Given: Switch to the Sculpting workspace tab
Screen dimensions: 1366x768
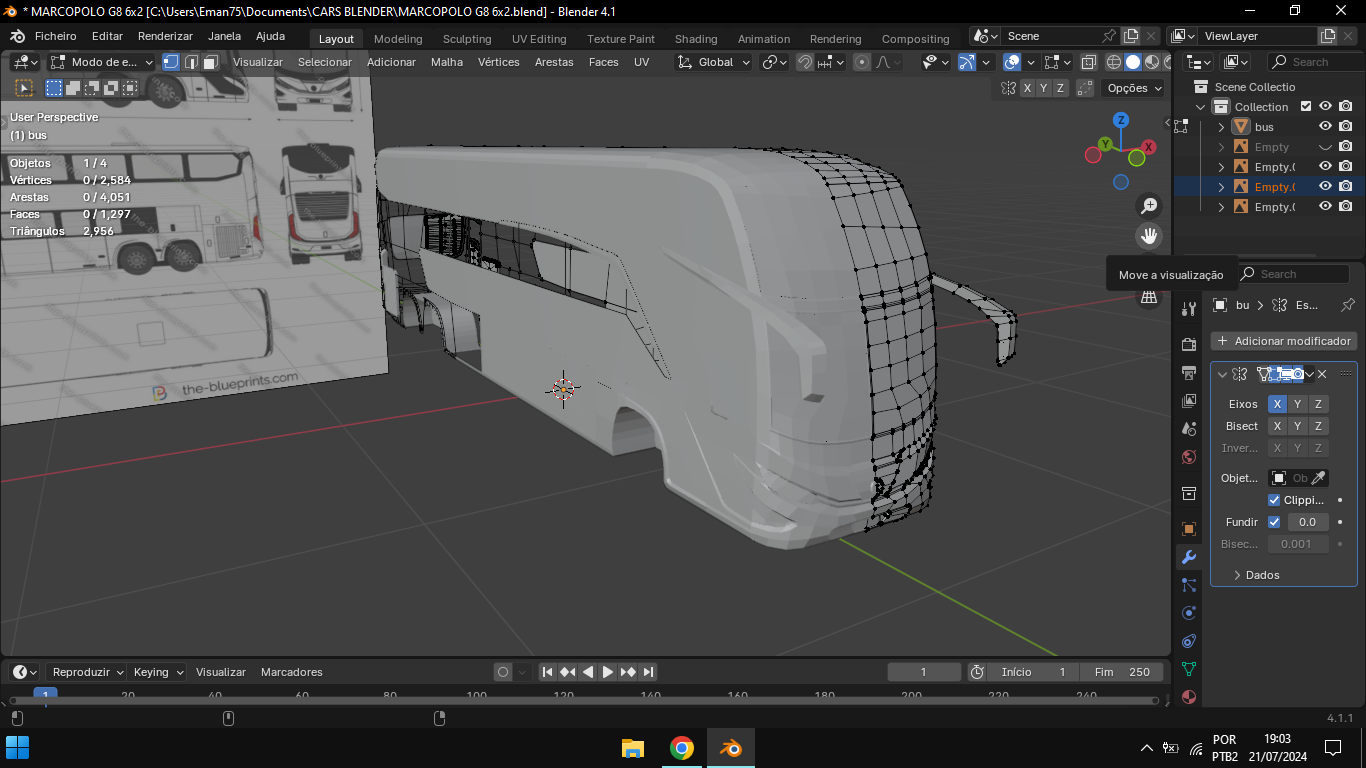Looking at the screenshot, I should 467,39.
